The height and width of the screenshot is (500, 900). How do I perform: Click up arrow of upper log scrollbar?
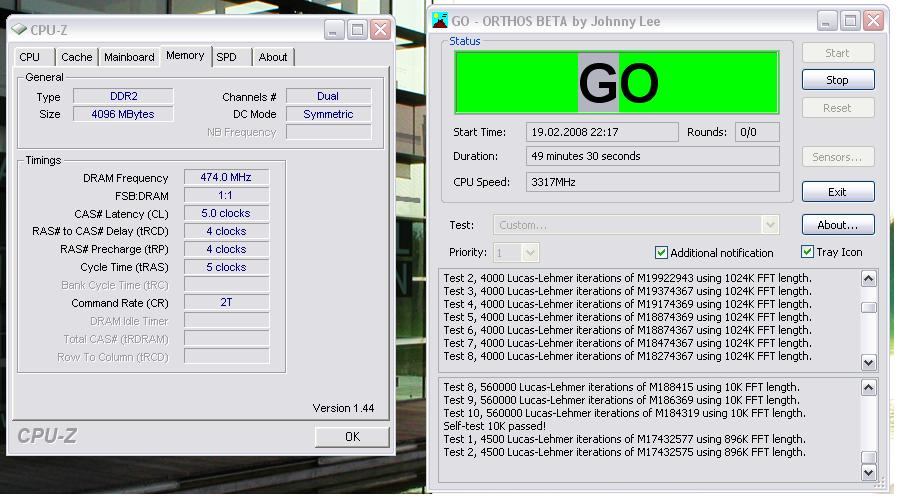click(x=868, y=279)
